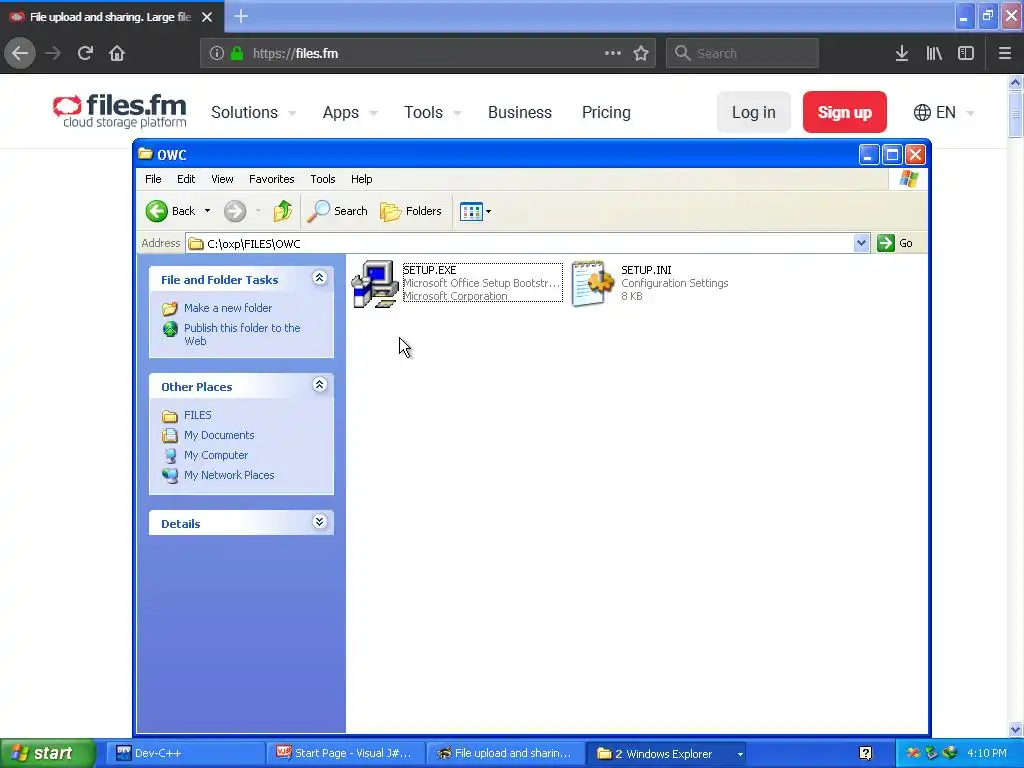This screenshot has width=1024, height=768.
Task: Open the page actions three-dots menu
Action: [613, 53]
